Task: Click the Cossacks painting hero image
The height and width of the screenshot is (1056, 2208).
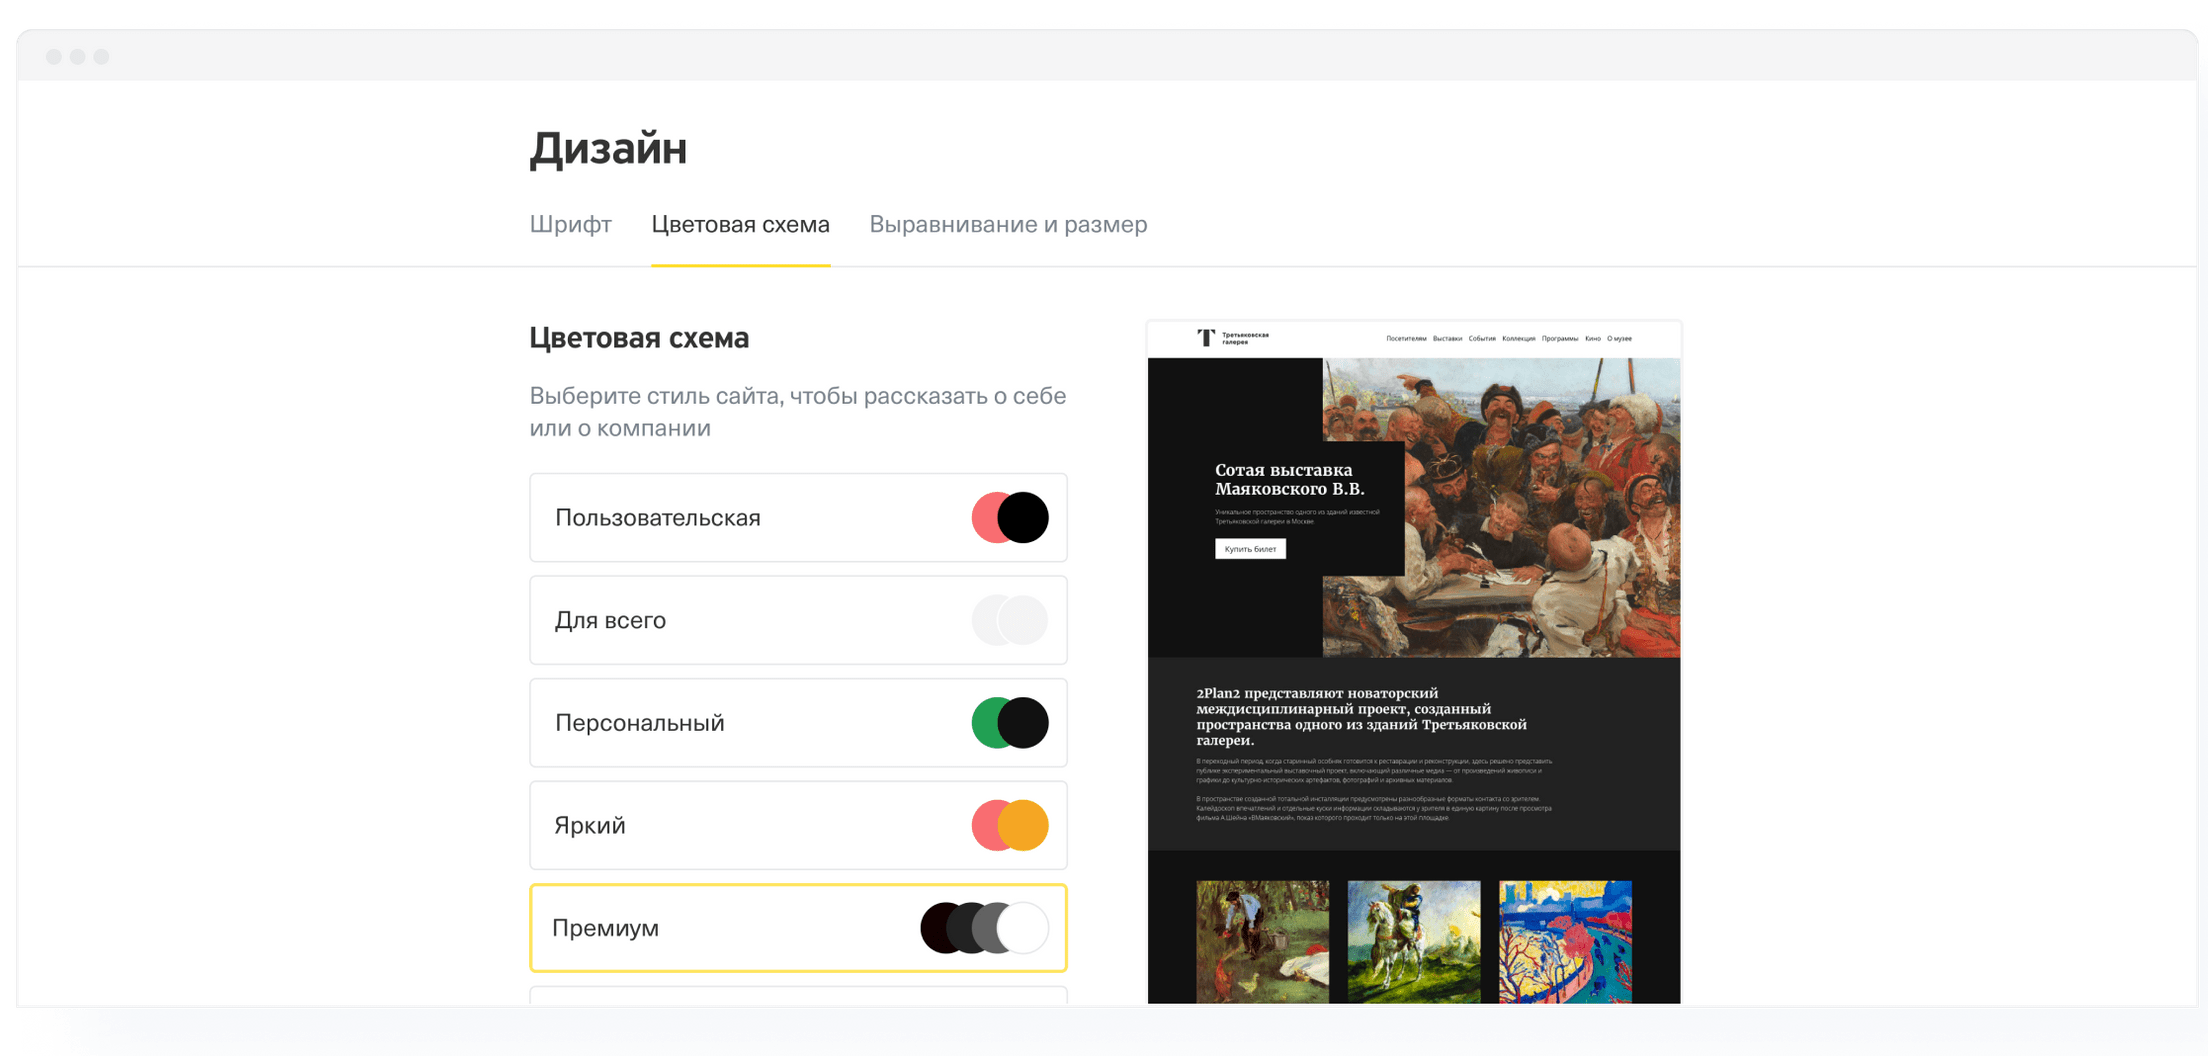Action: pyautogui.click(x=1540, y=507)
